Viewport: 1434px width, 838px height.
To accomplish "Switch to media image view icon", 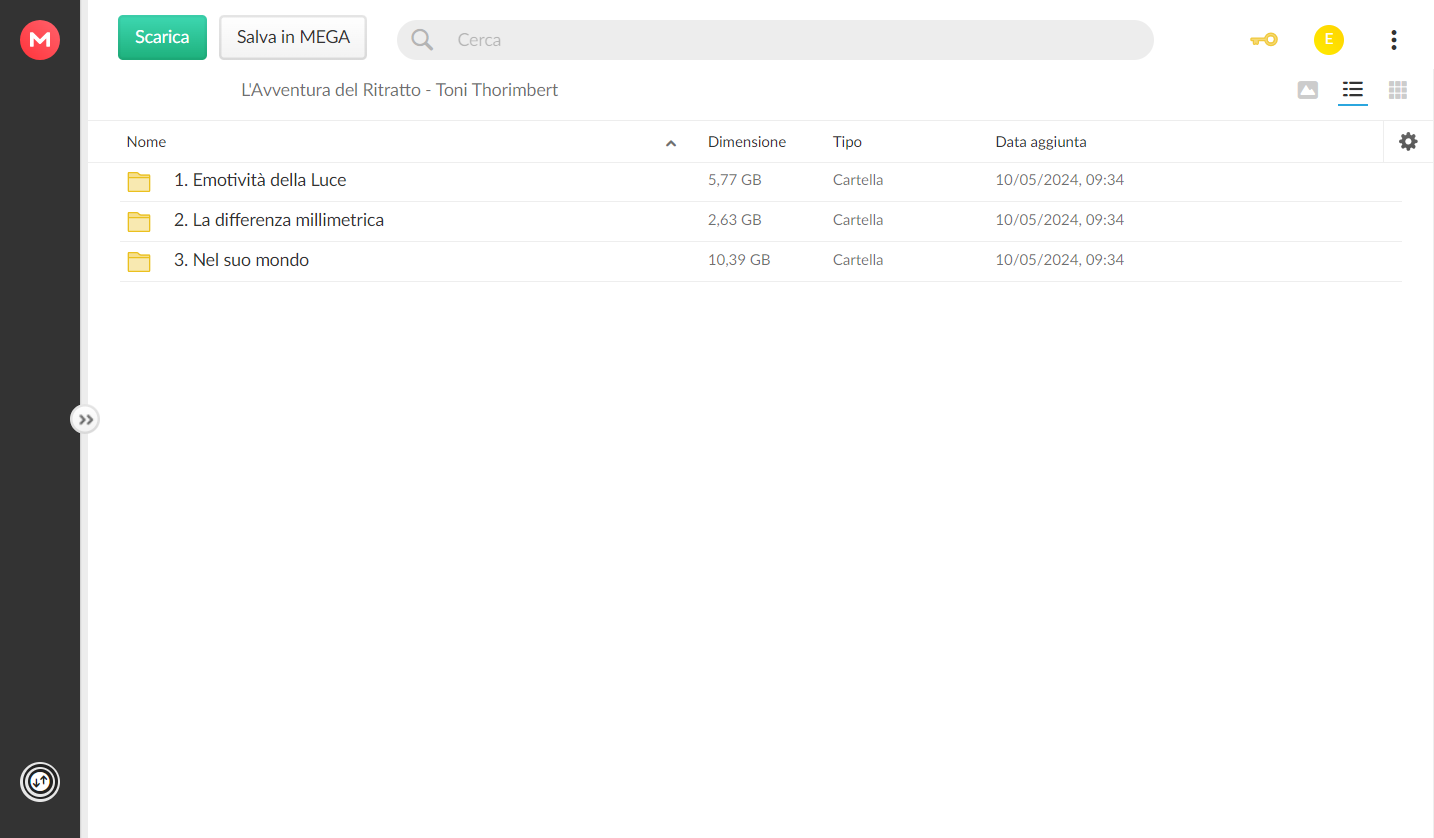I will 1307,90.
